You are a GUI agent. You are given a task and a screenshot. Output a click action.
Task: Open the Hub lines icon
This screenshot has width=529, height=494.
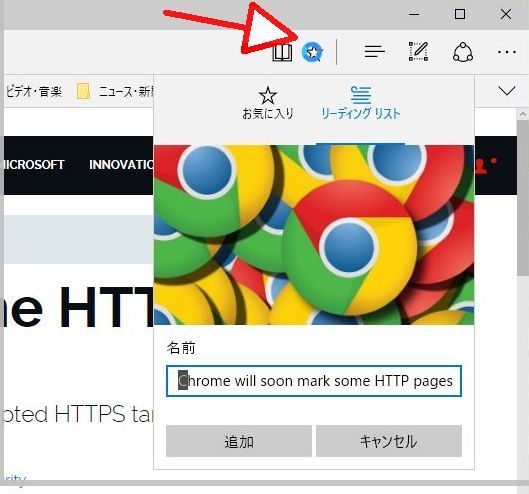[374, 52]
